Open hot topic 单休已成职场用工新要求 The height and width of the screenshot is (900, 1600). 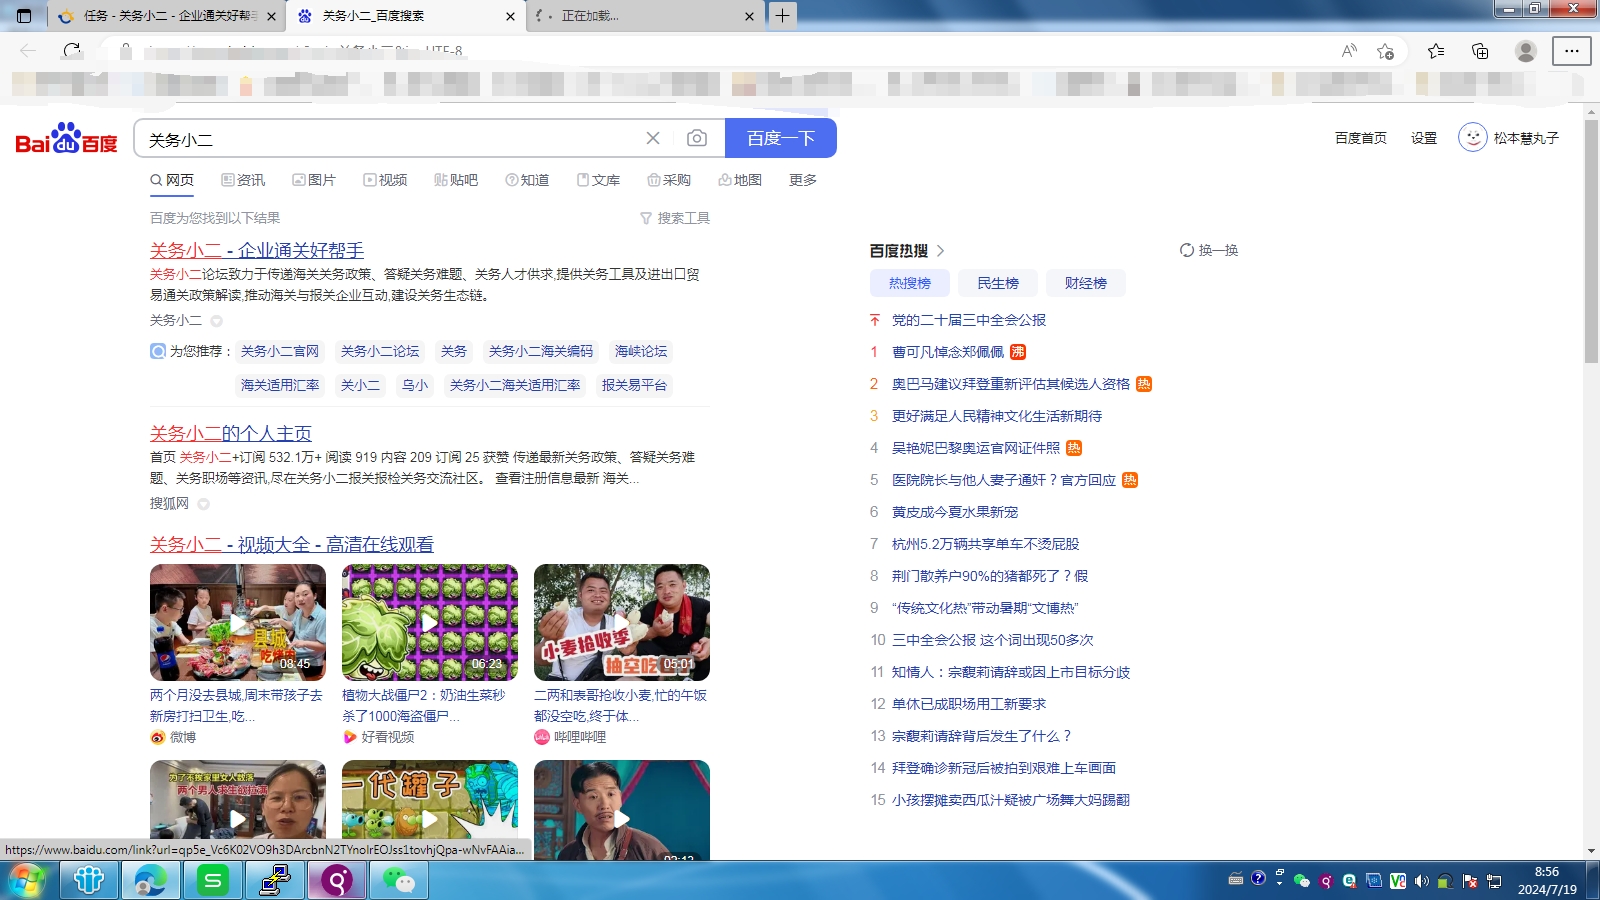pyautogui.click(x=969, y=704)
